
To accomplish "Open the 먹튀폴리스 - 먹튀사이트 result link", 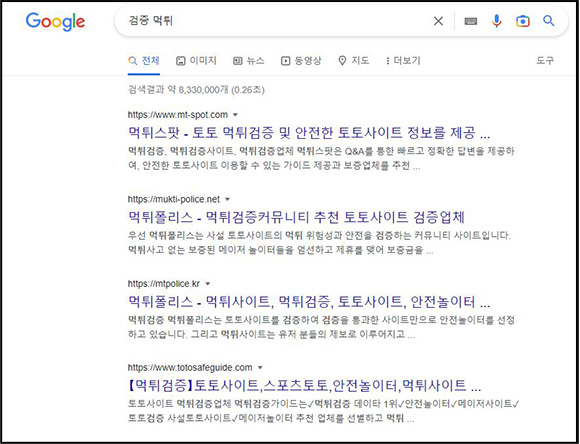I will click(x=309, y=302).
